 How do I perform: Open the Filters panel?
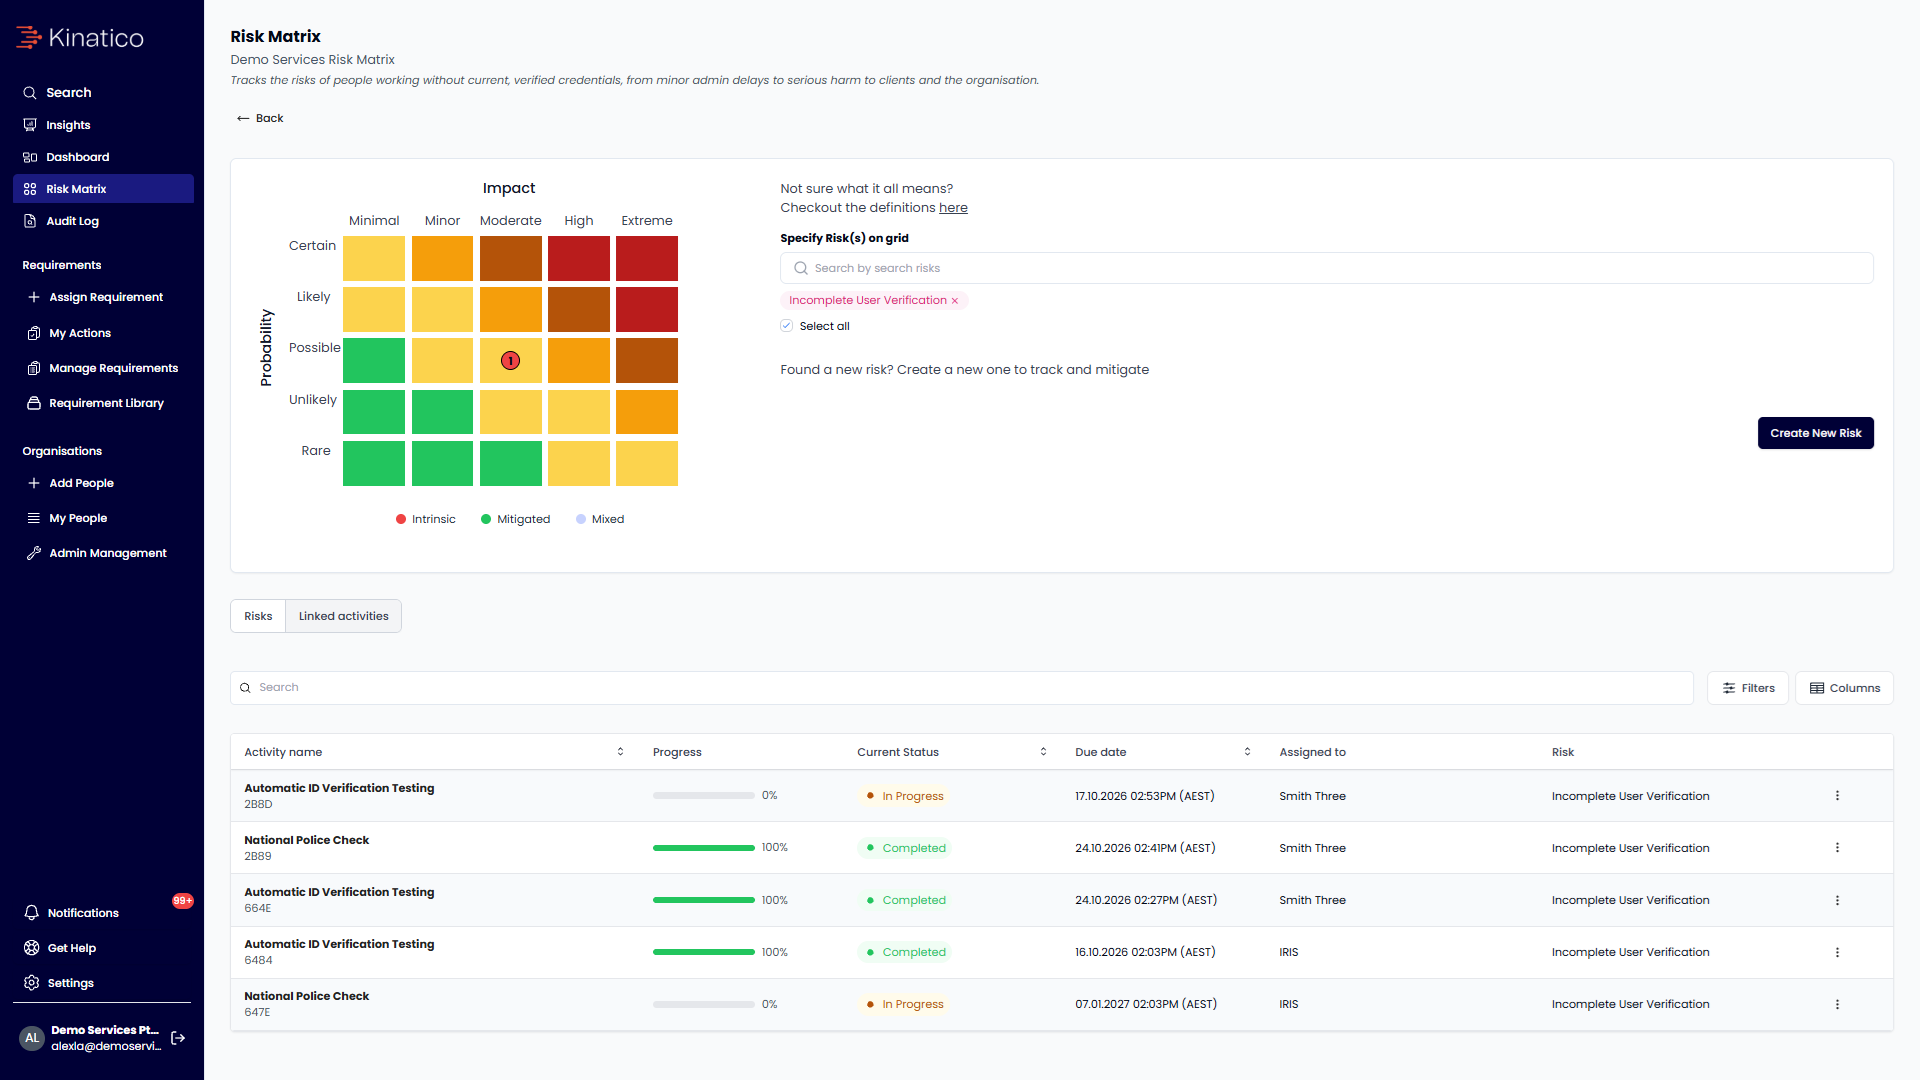pyautogui.click(x=1747, y=688)
